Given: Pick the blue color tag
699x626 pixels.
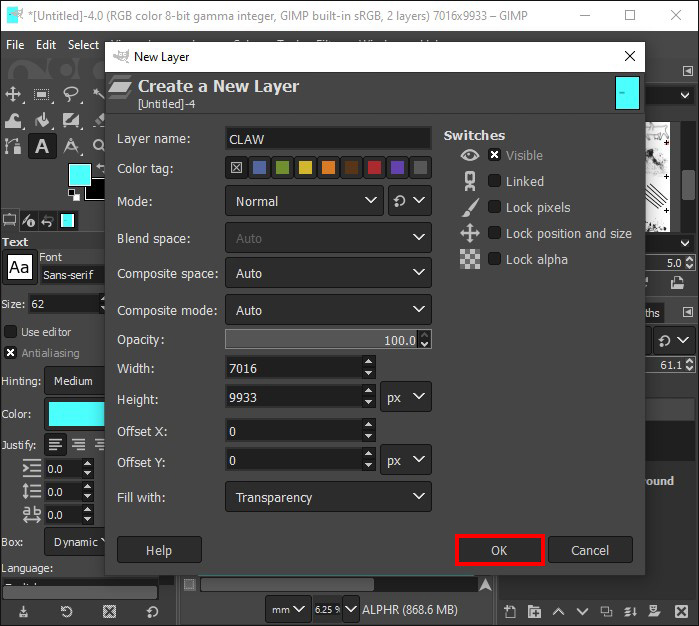Looking at the screenshot, I should coord(259,168).
